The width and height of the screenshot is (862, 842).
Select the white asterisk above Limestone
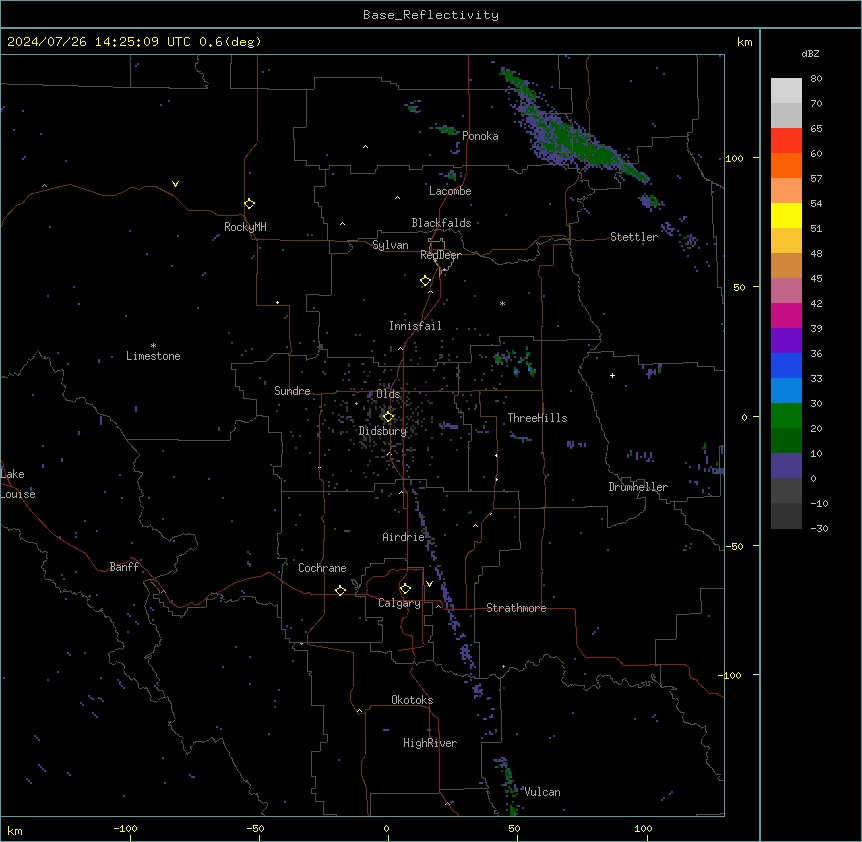pyautogui.click(x=153, y=346)
